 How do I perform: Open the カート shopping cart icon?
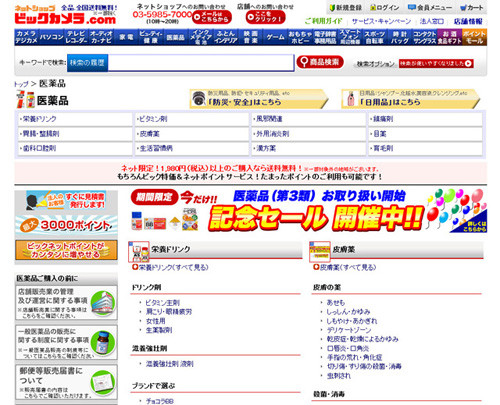click(x=463, y=7)
